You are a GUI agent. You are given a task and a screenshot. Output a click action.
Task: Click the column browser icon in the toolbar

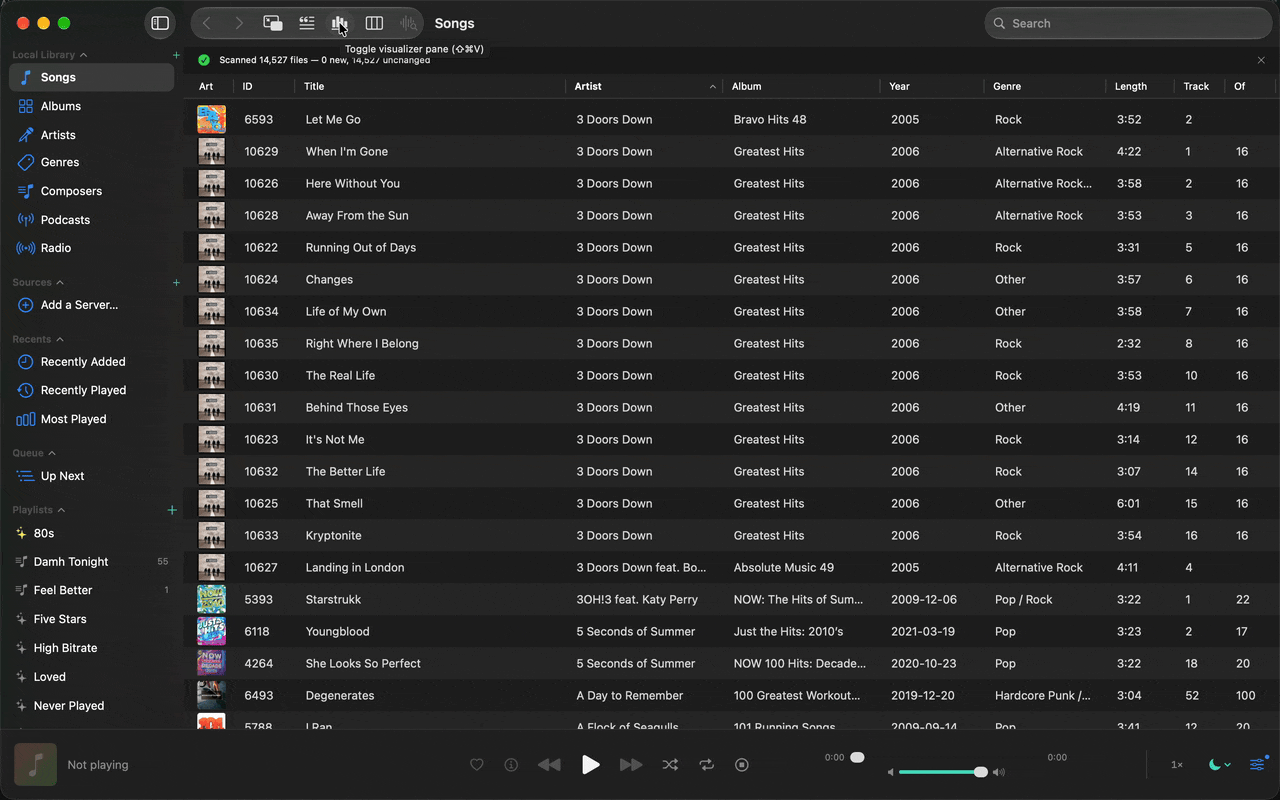point(374,23)
